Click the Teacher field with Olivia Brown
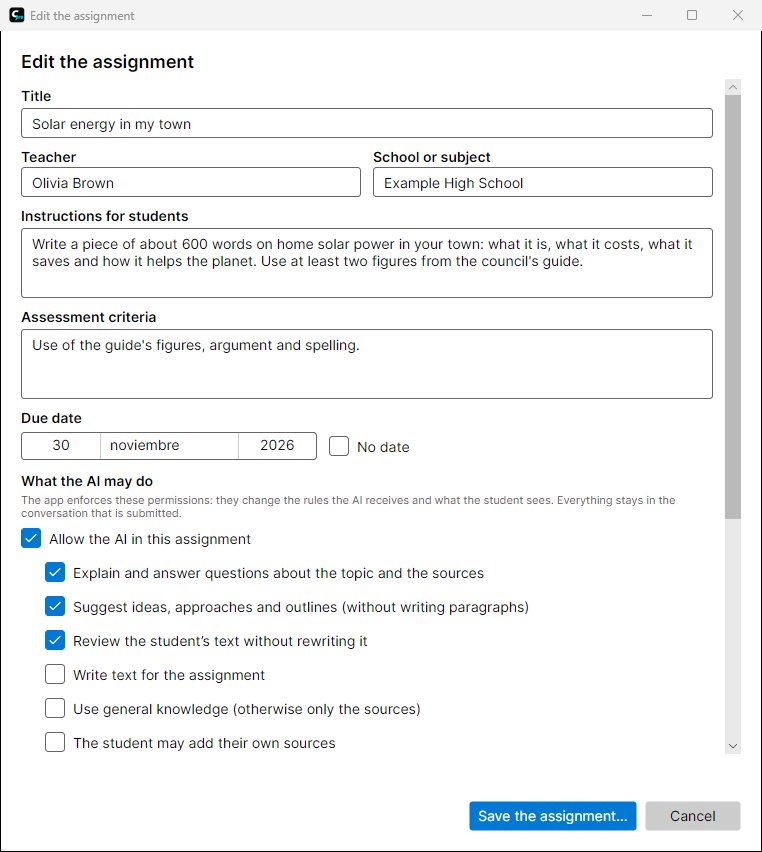This screenshot has width=762, height=852. [x=191, y=182]
